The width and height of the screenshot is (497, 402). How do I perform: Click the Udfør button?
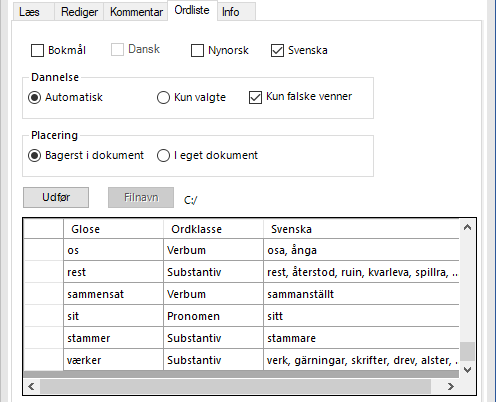[x=56, y=197]
